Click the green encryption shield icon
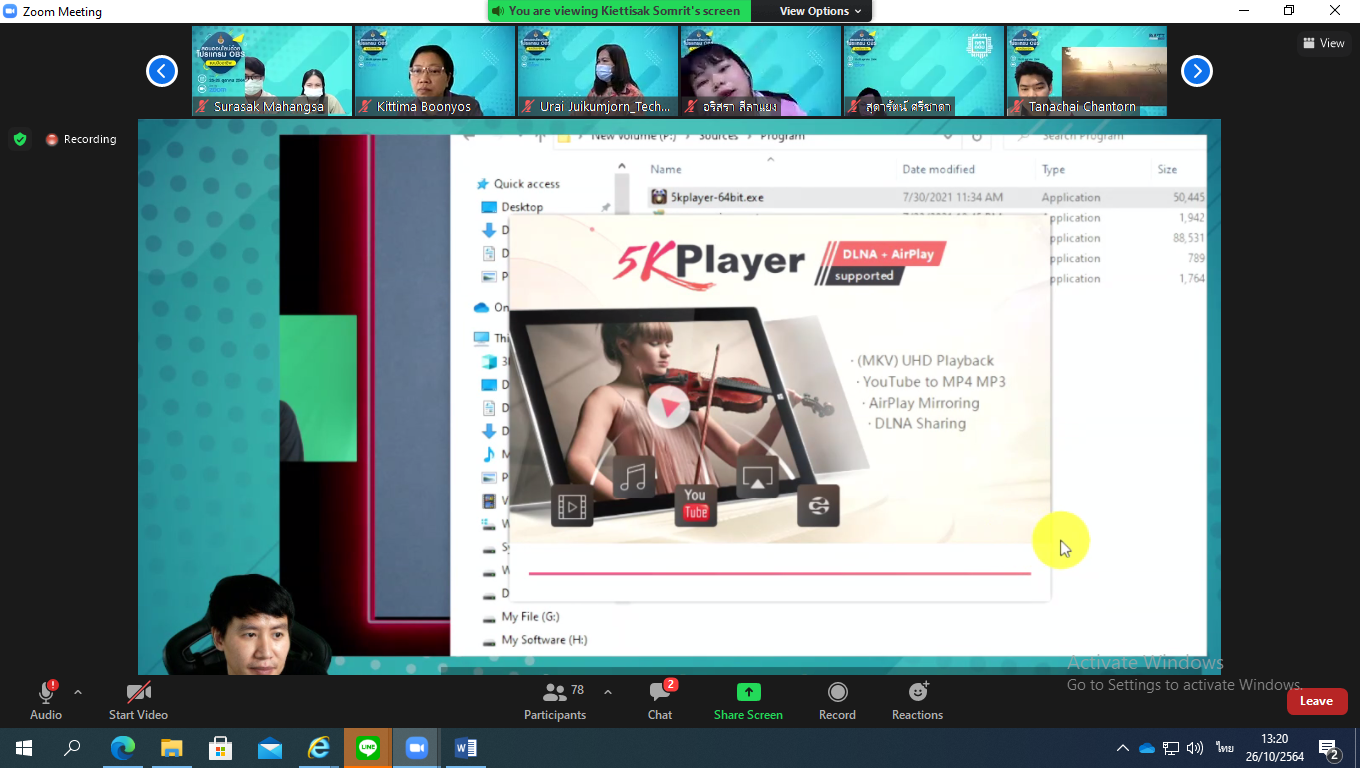 pos(20,139)
